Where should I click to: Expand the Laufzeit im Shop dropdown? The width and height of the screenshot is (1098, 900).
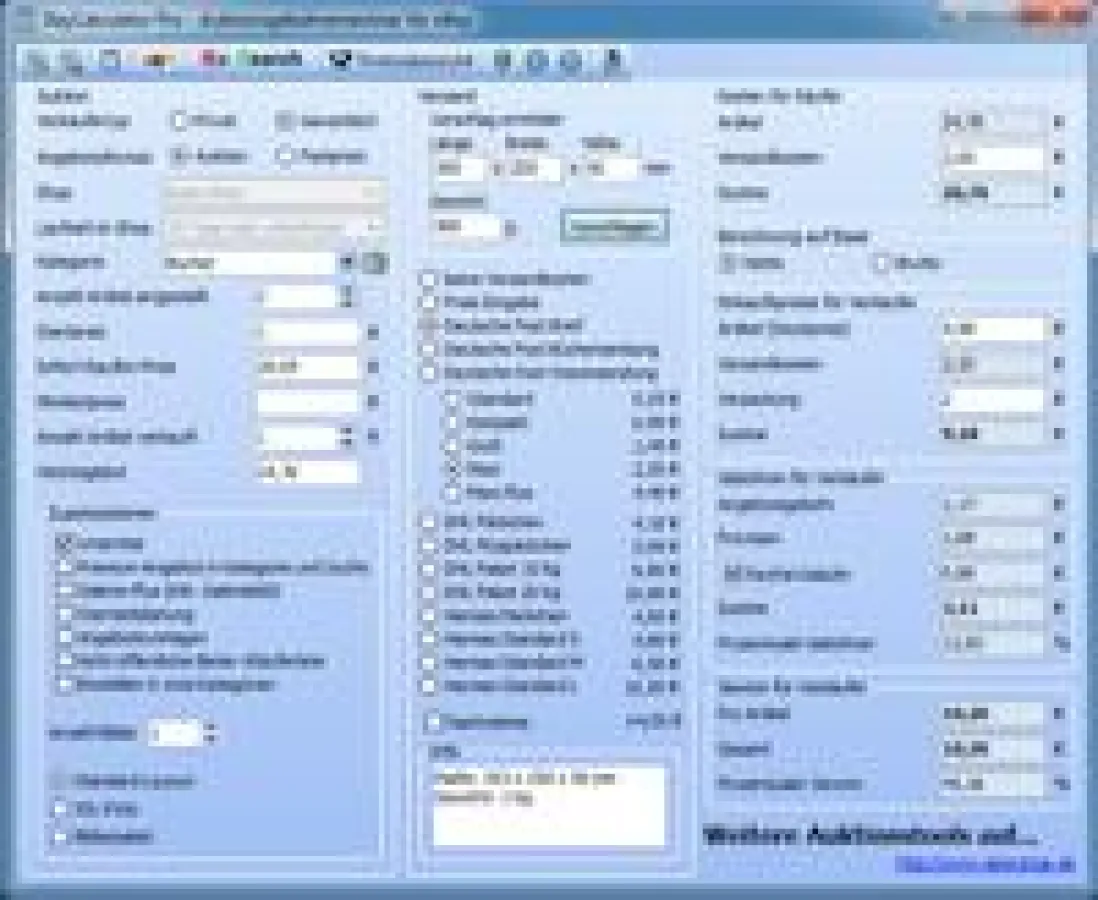pyautogui.click(x=274, y=228)
